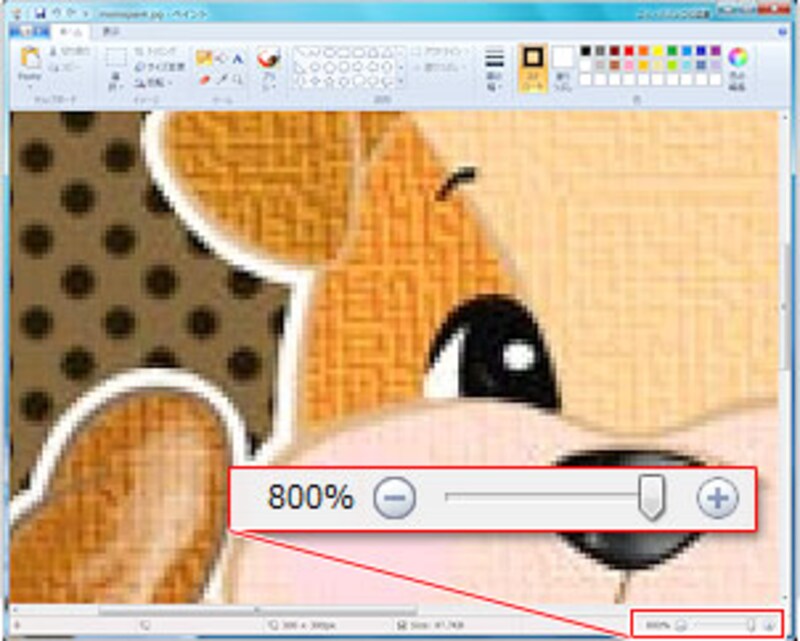Select the Color picker eyedropper tool
The height and width of the screenshot is (641, 800).
(x=222, y=80)
